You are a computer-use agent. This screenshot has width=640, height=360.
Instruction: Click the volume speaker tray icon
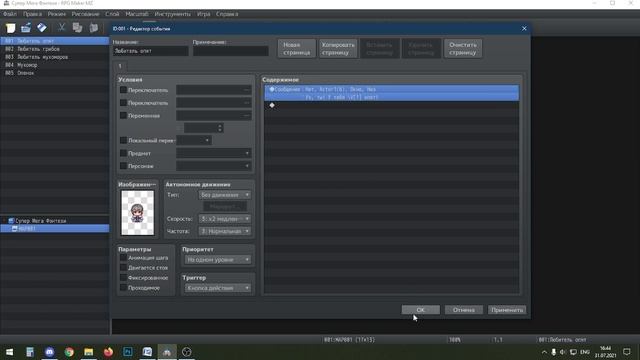[x=563, y=352]
